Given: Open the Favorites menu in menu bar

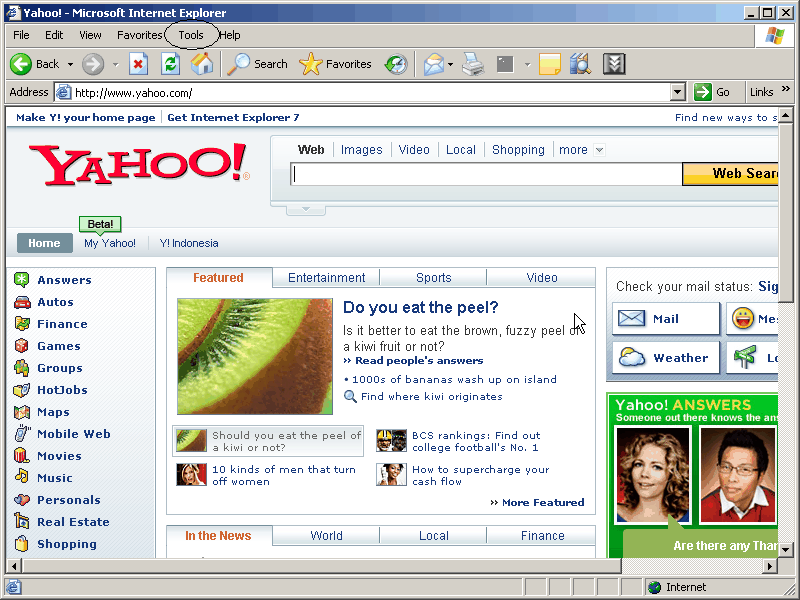Looking at the screenshot, I should click(x=139, y=35).
